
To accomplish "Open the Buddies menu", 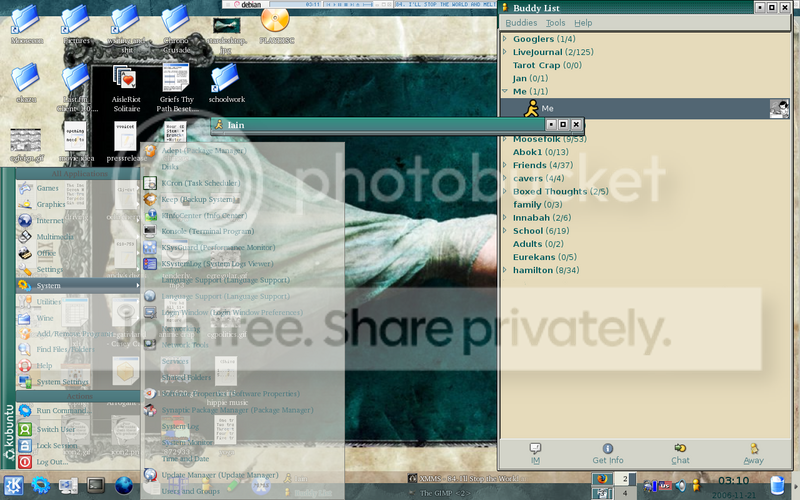I will coord(521,23).
